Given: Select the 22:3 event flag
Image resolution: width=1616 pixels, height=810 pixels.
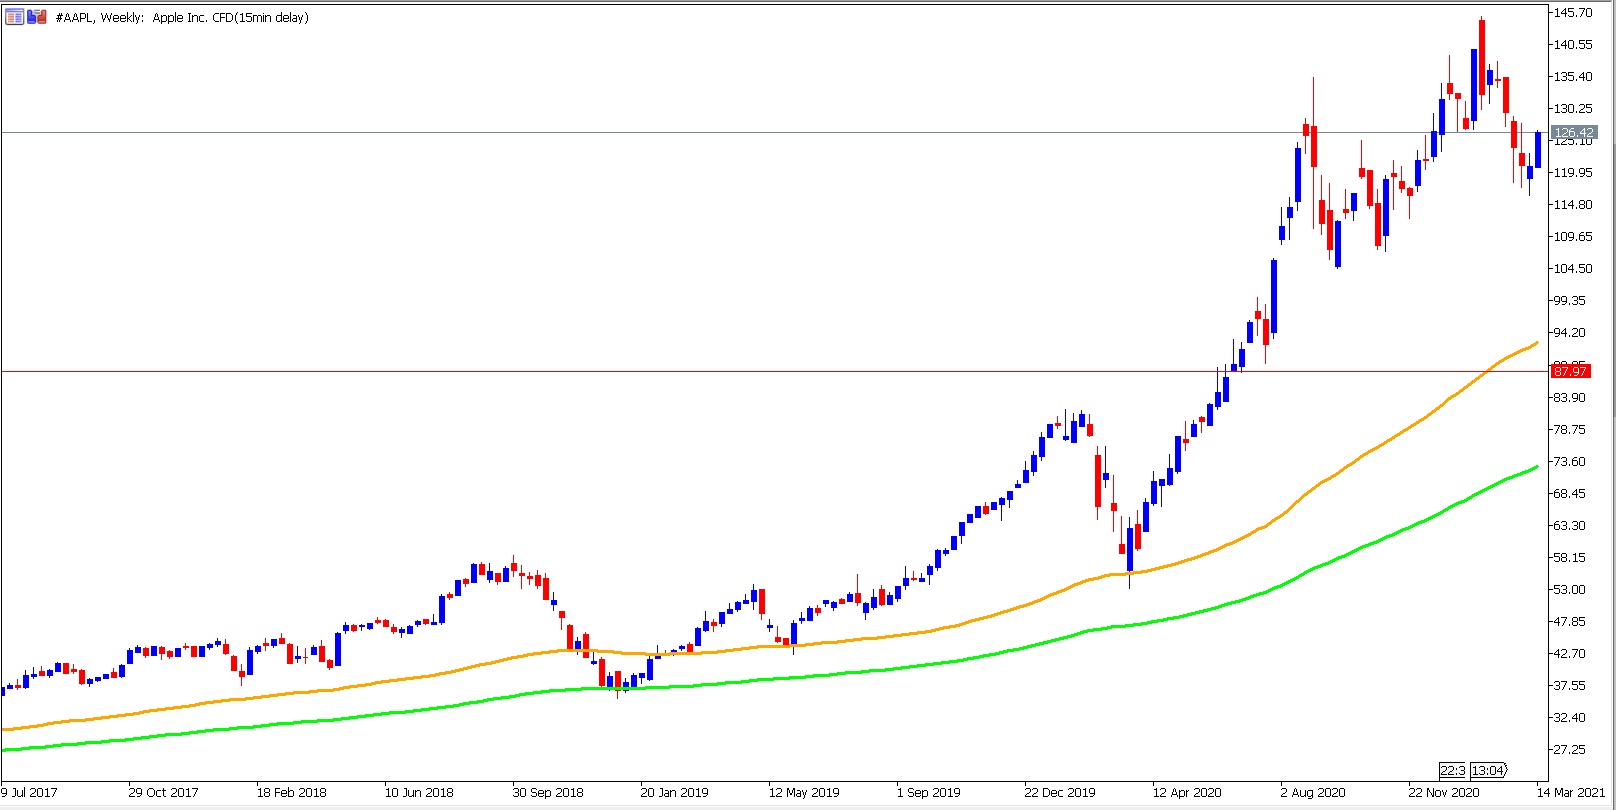Looking at the screenshot, I should click(x=1452, y=770).
